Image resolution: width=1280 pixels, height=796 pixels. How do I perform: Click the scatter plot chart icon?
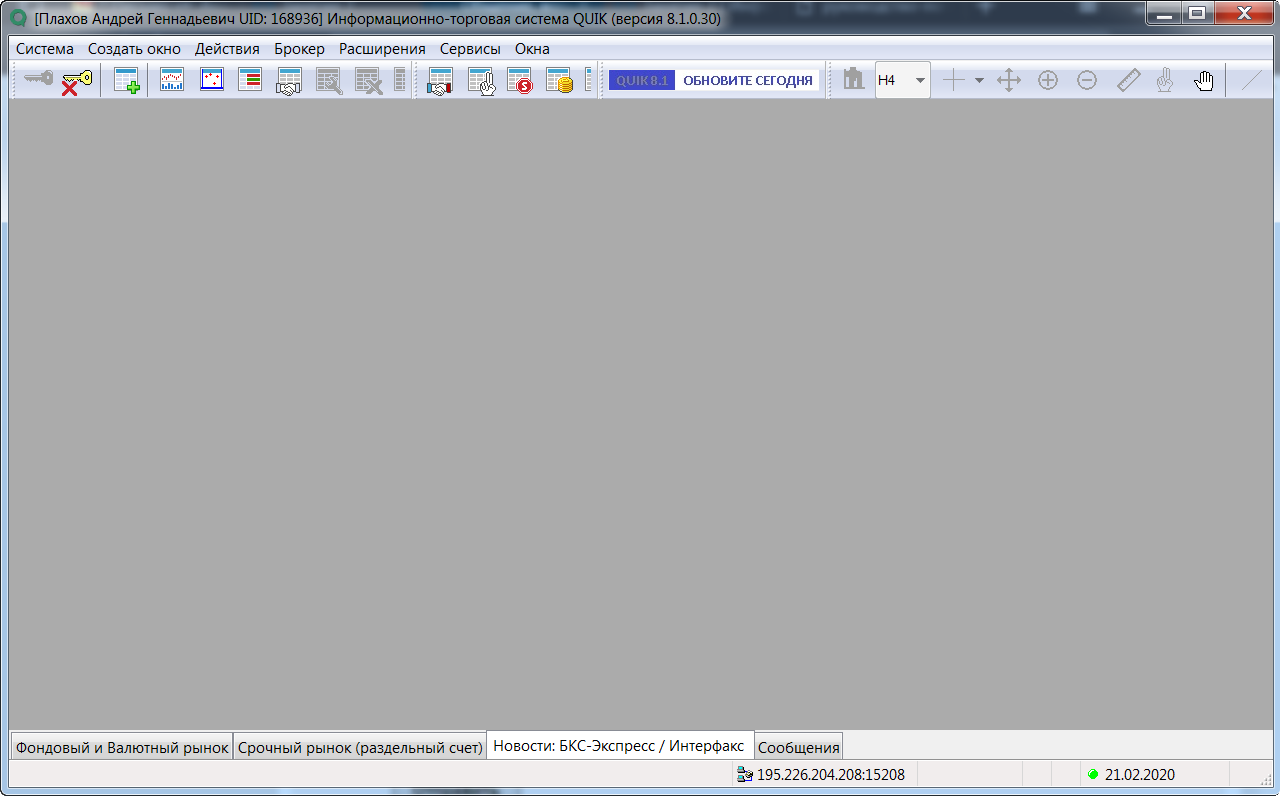tap(211, 80)
